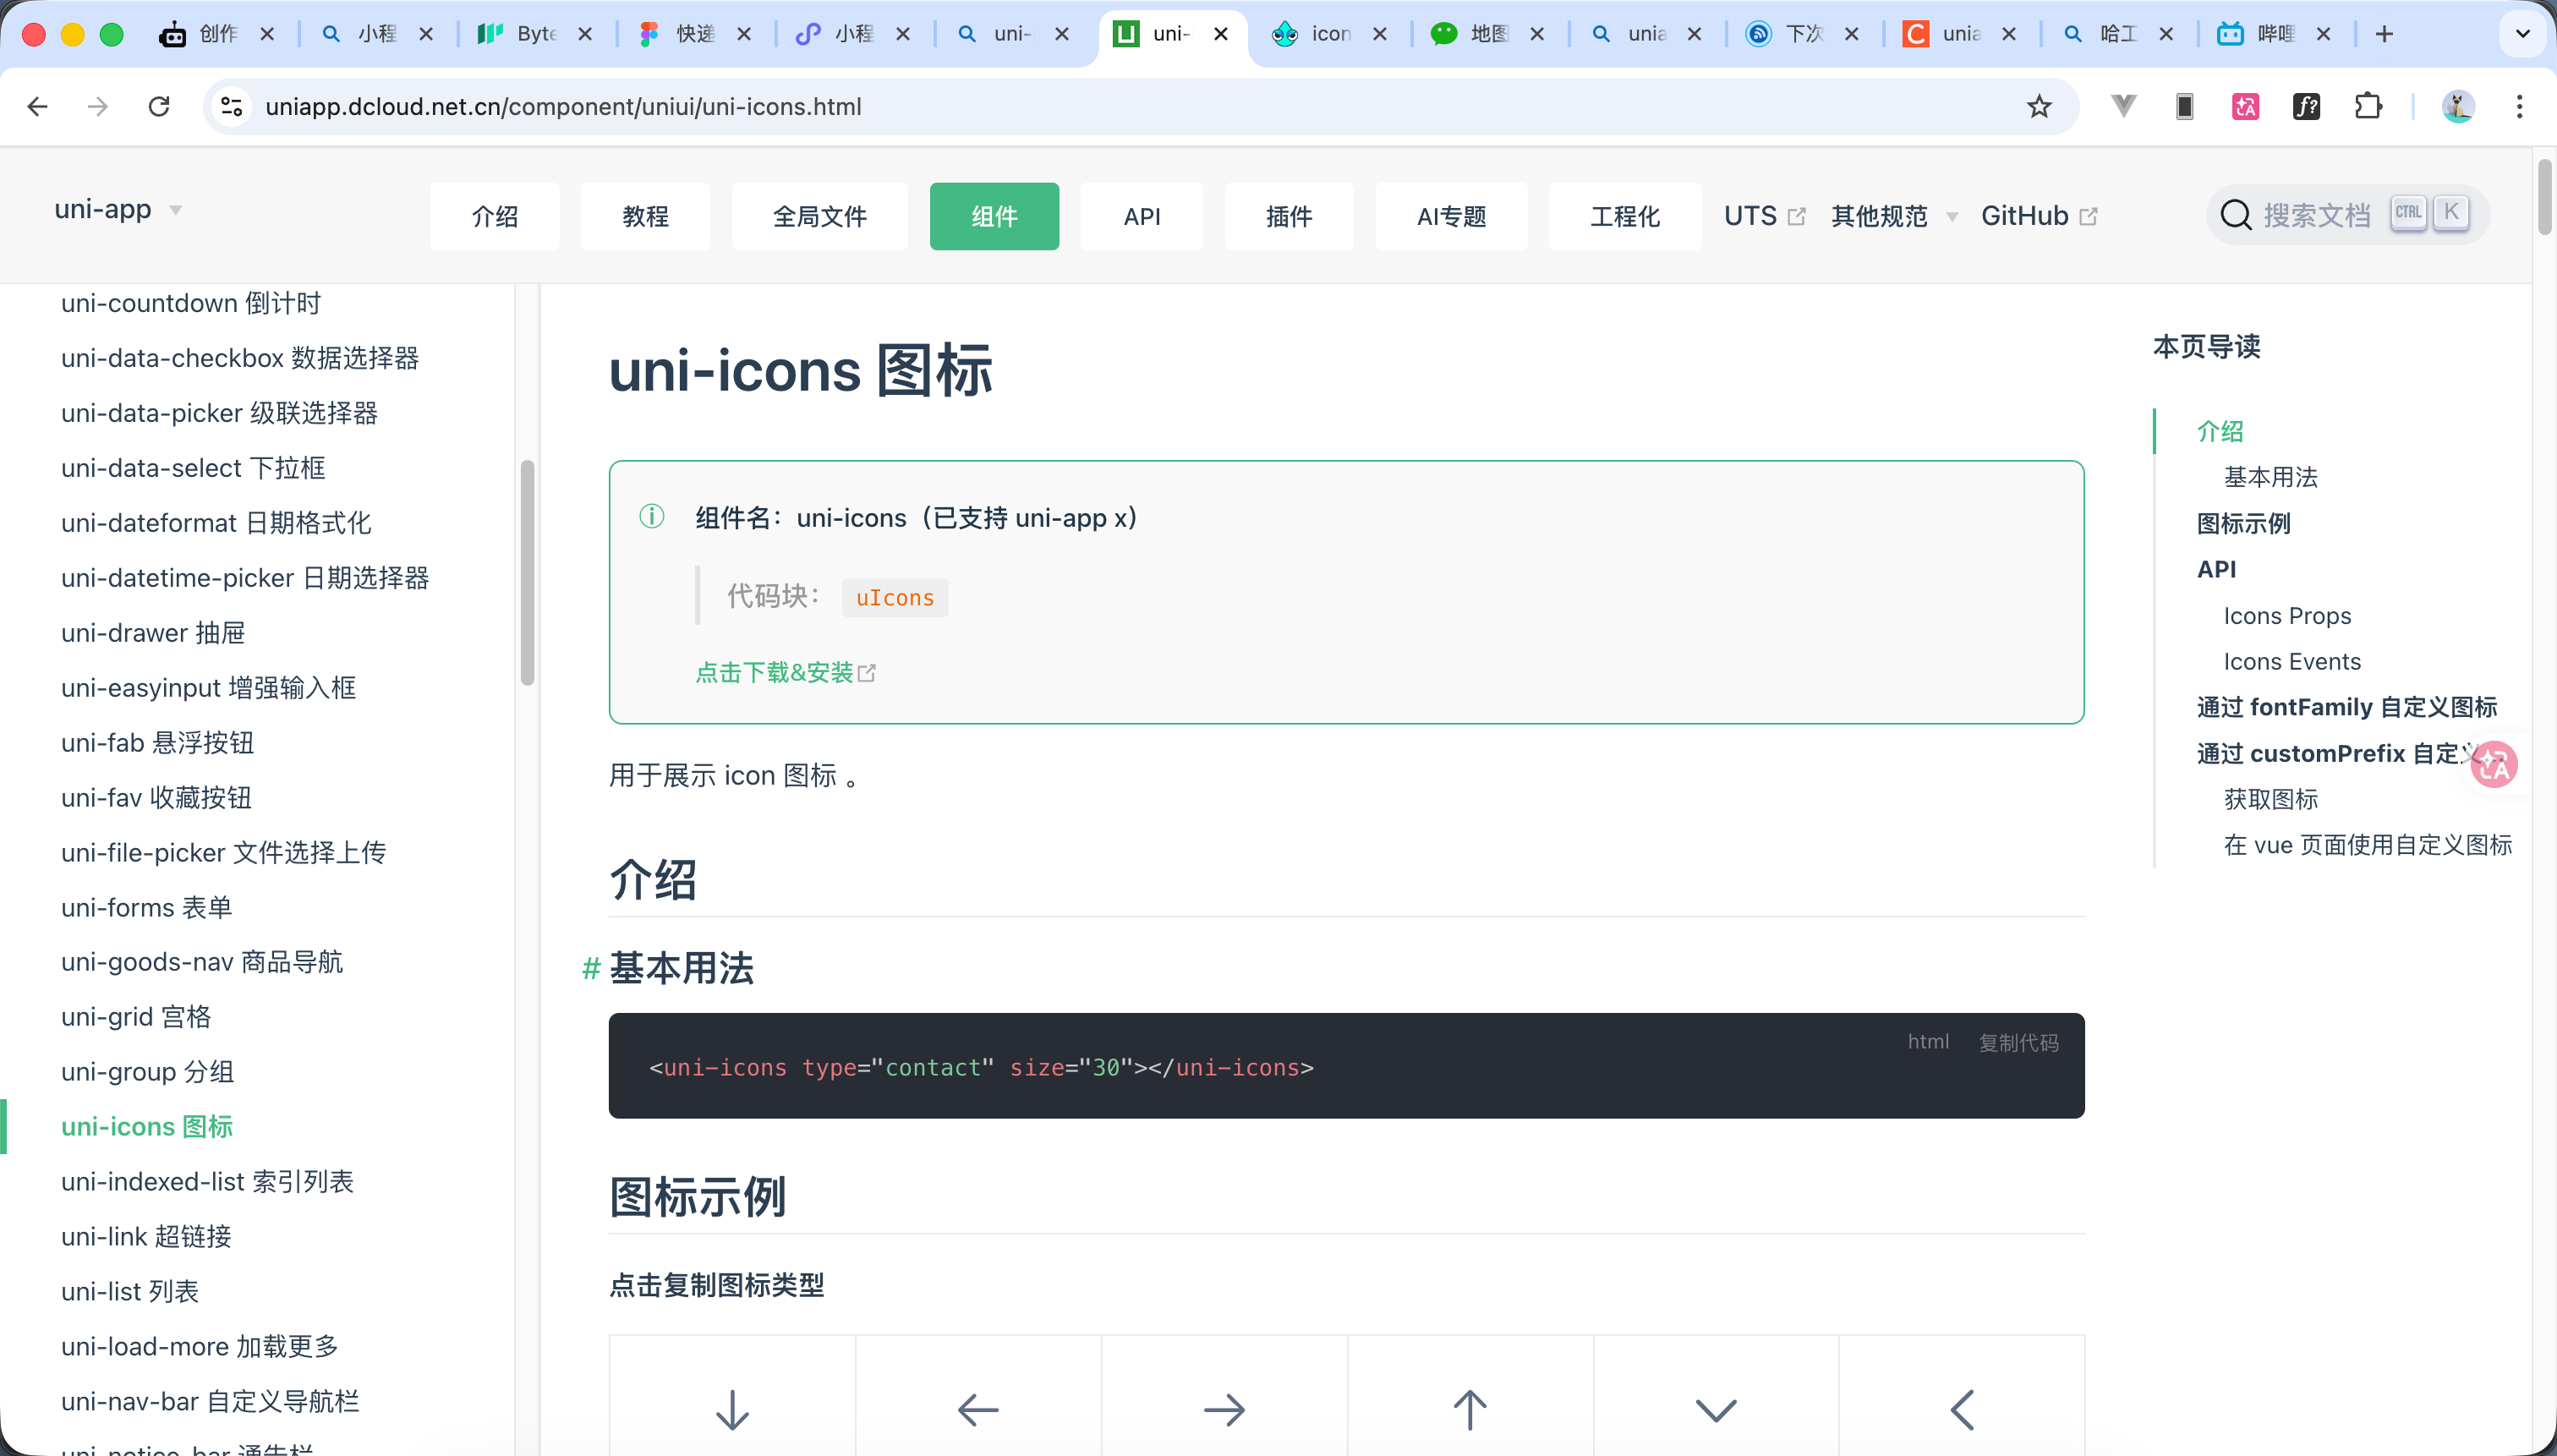Click 复制代码 to copy the example code

click(2018, 1041)
